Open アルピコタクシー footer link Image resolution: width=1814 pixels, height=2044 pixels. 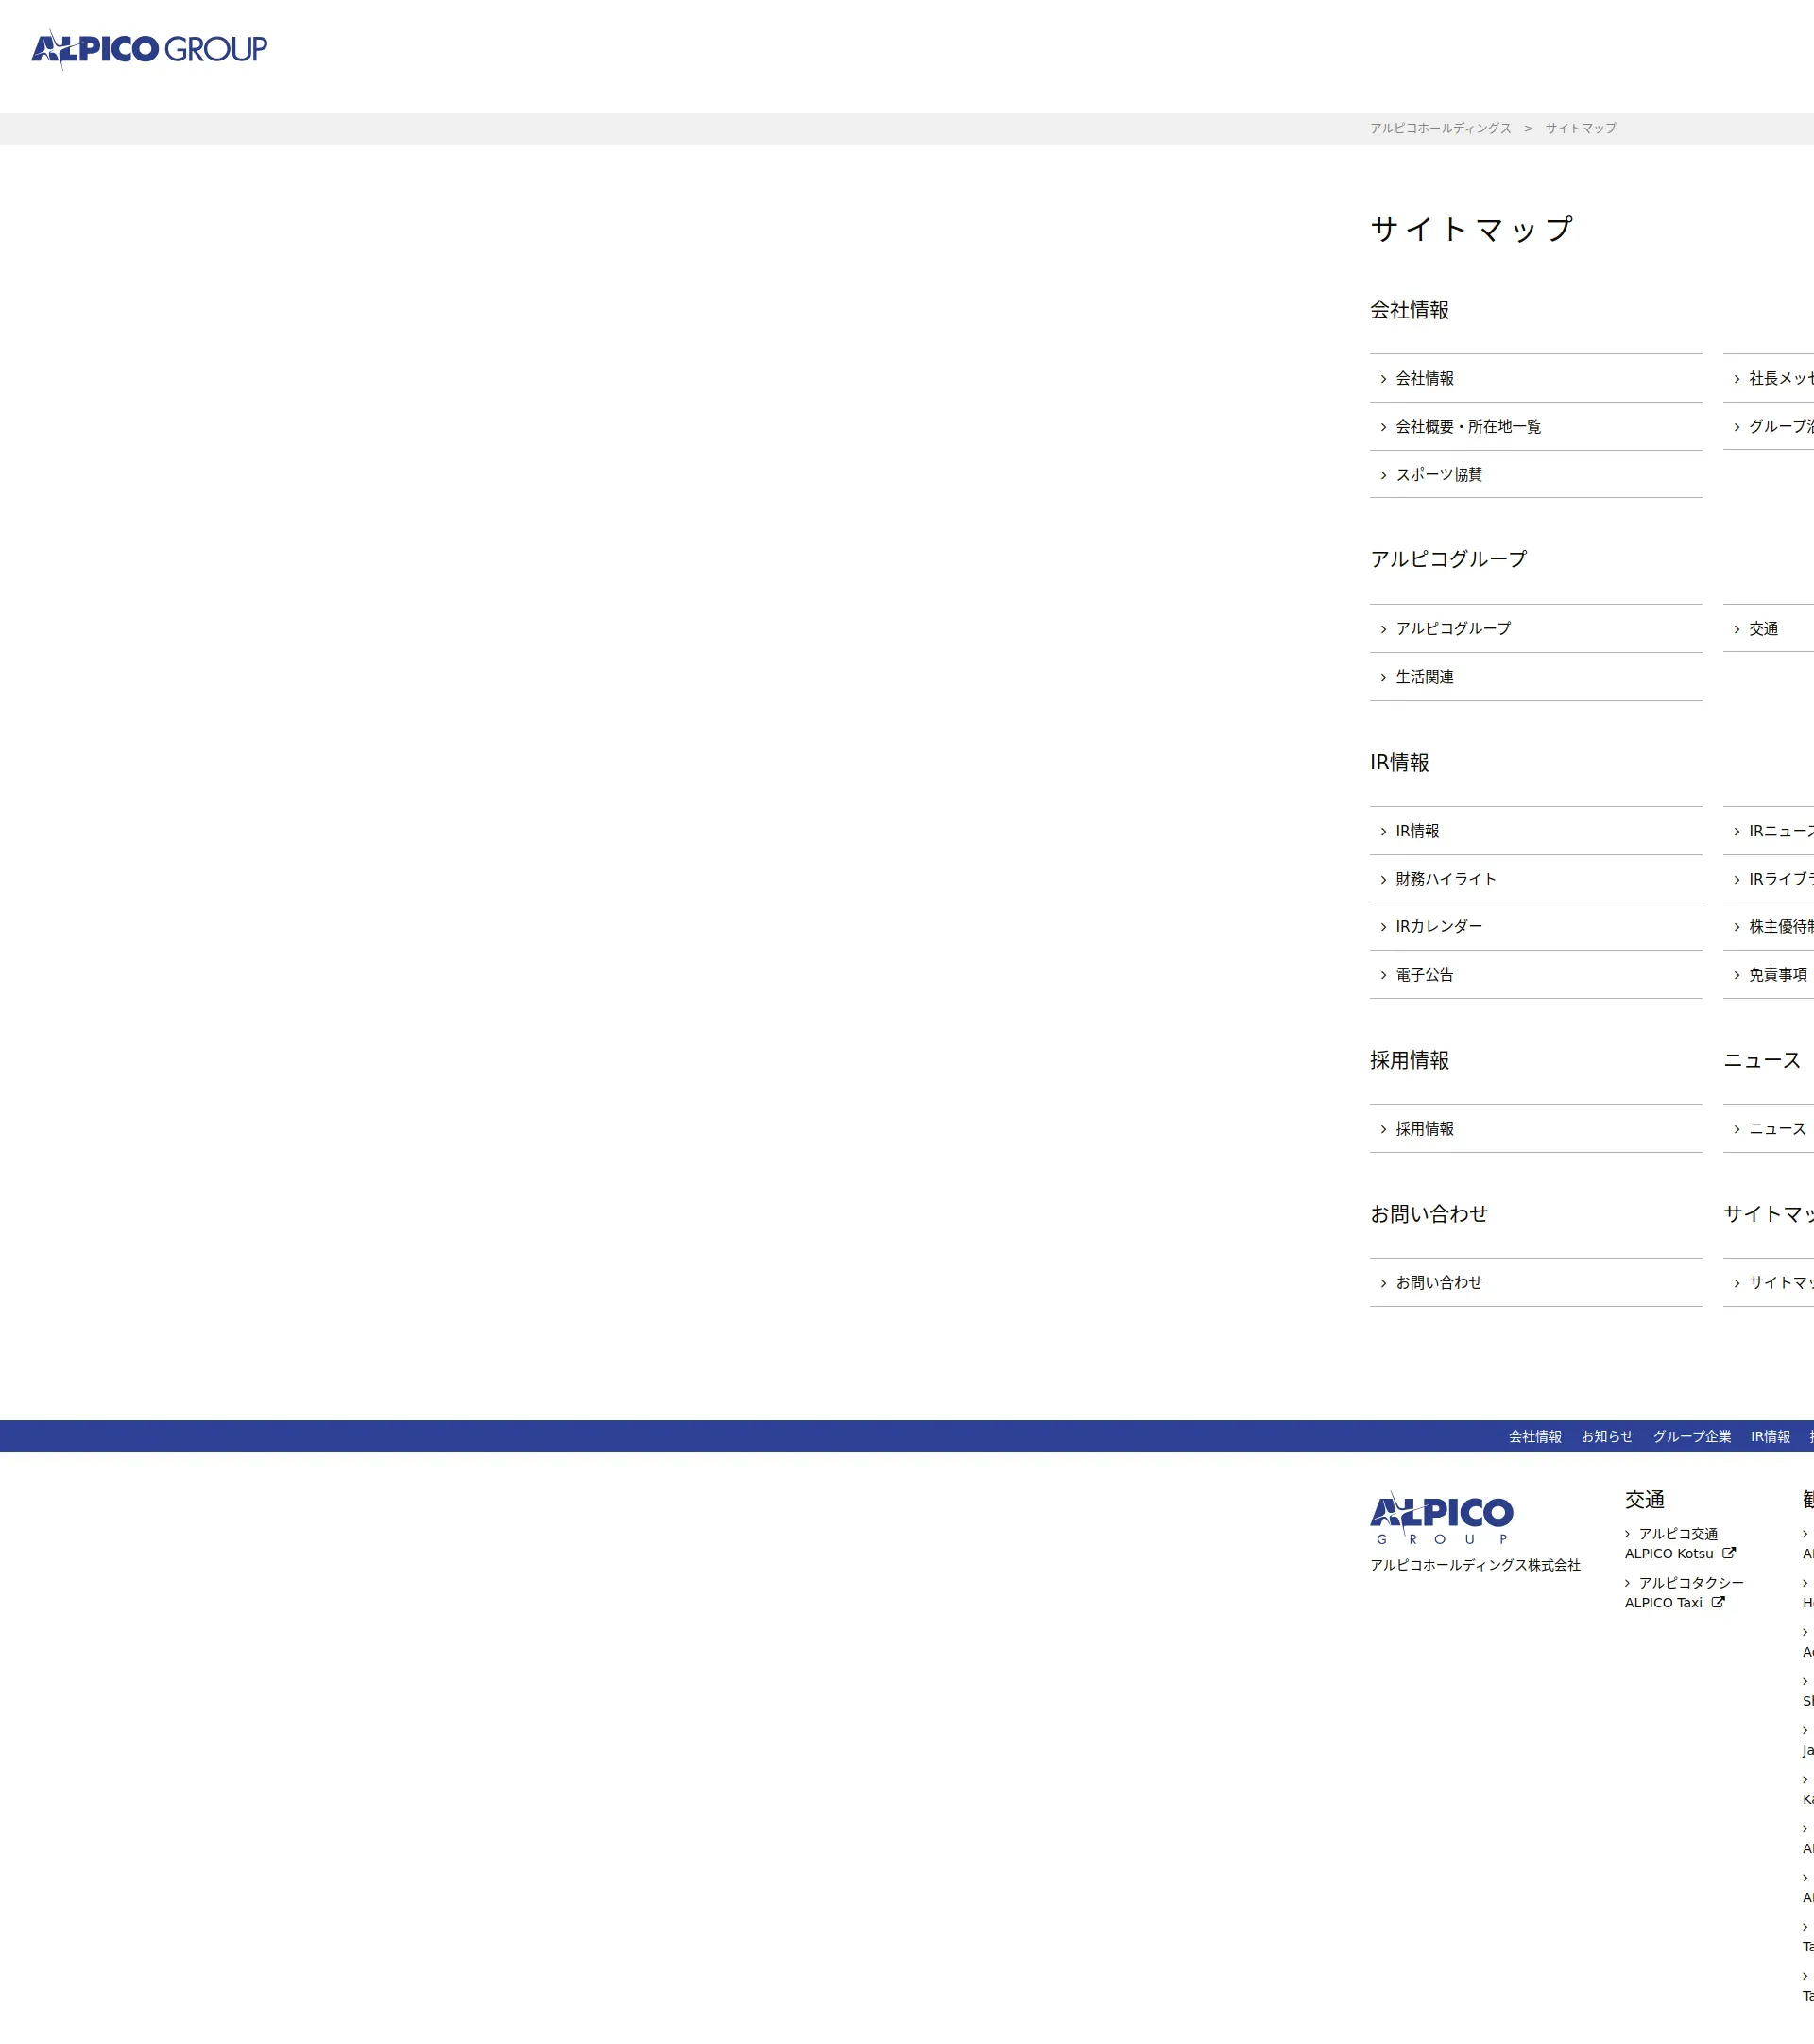click(1691, 1583)
